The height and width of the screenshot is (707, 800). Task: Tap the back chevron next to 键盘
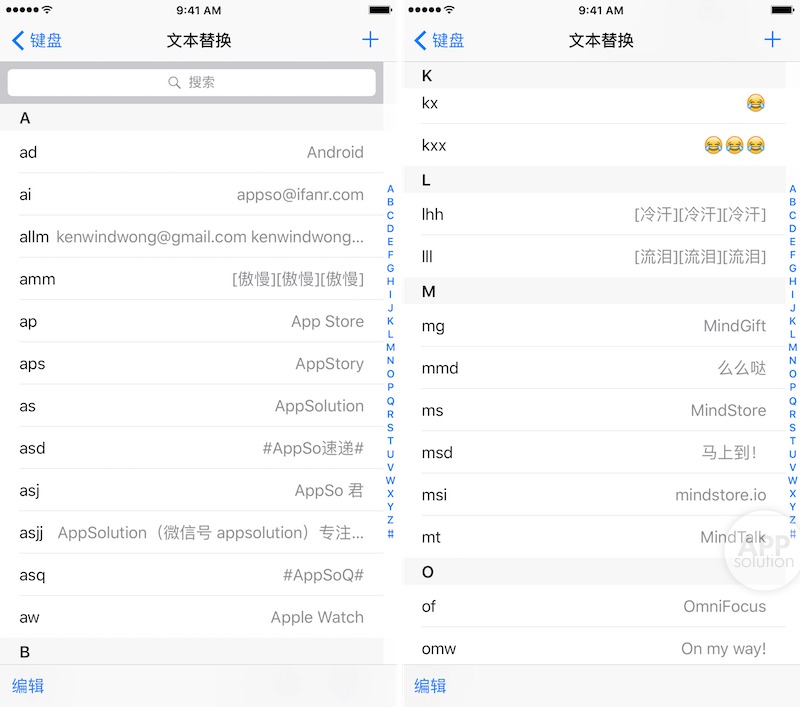(16, 39)
